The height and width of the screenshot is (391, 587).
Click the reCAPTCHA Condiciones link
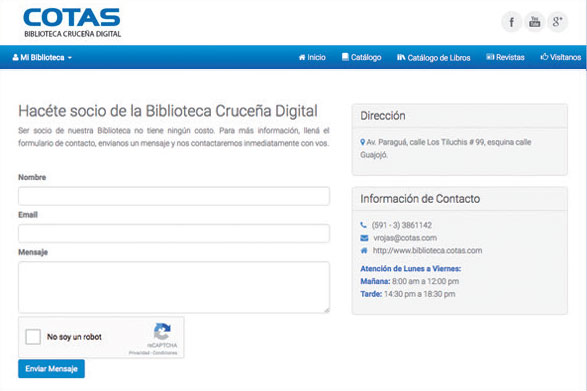tap(165, 353)
